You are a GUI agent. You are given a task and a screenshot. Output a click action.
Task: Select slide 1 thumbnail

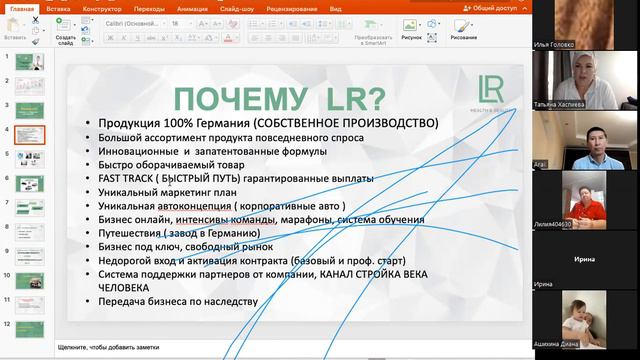(30, 62)
